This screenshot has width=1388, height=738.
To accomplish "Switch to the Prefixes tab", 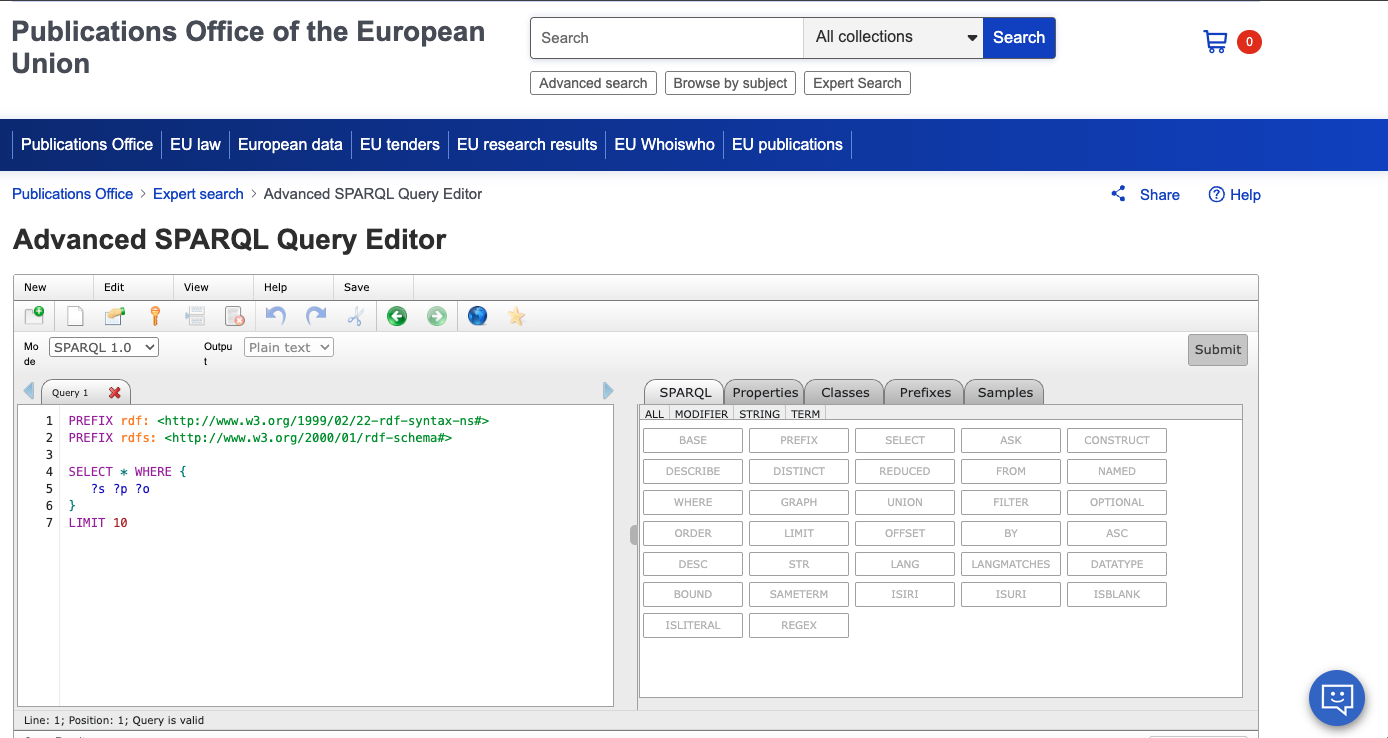I will pyautogui.click(x=925, y=392).
